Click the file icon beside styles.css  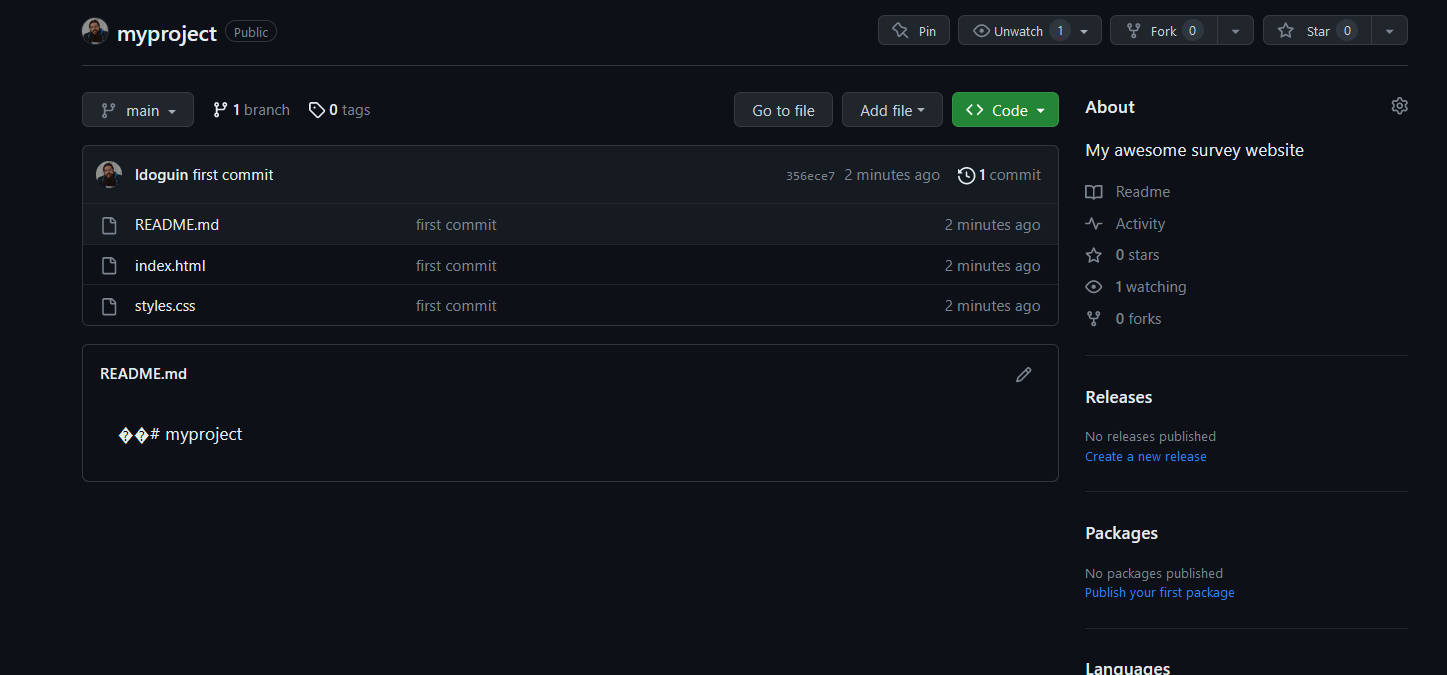tap(110, 306)
